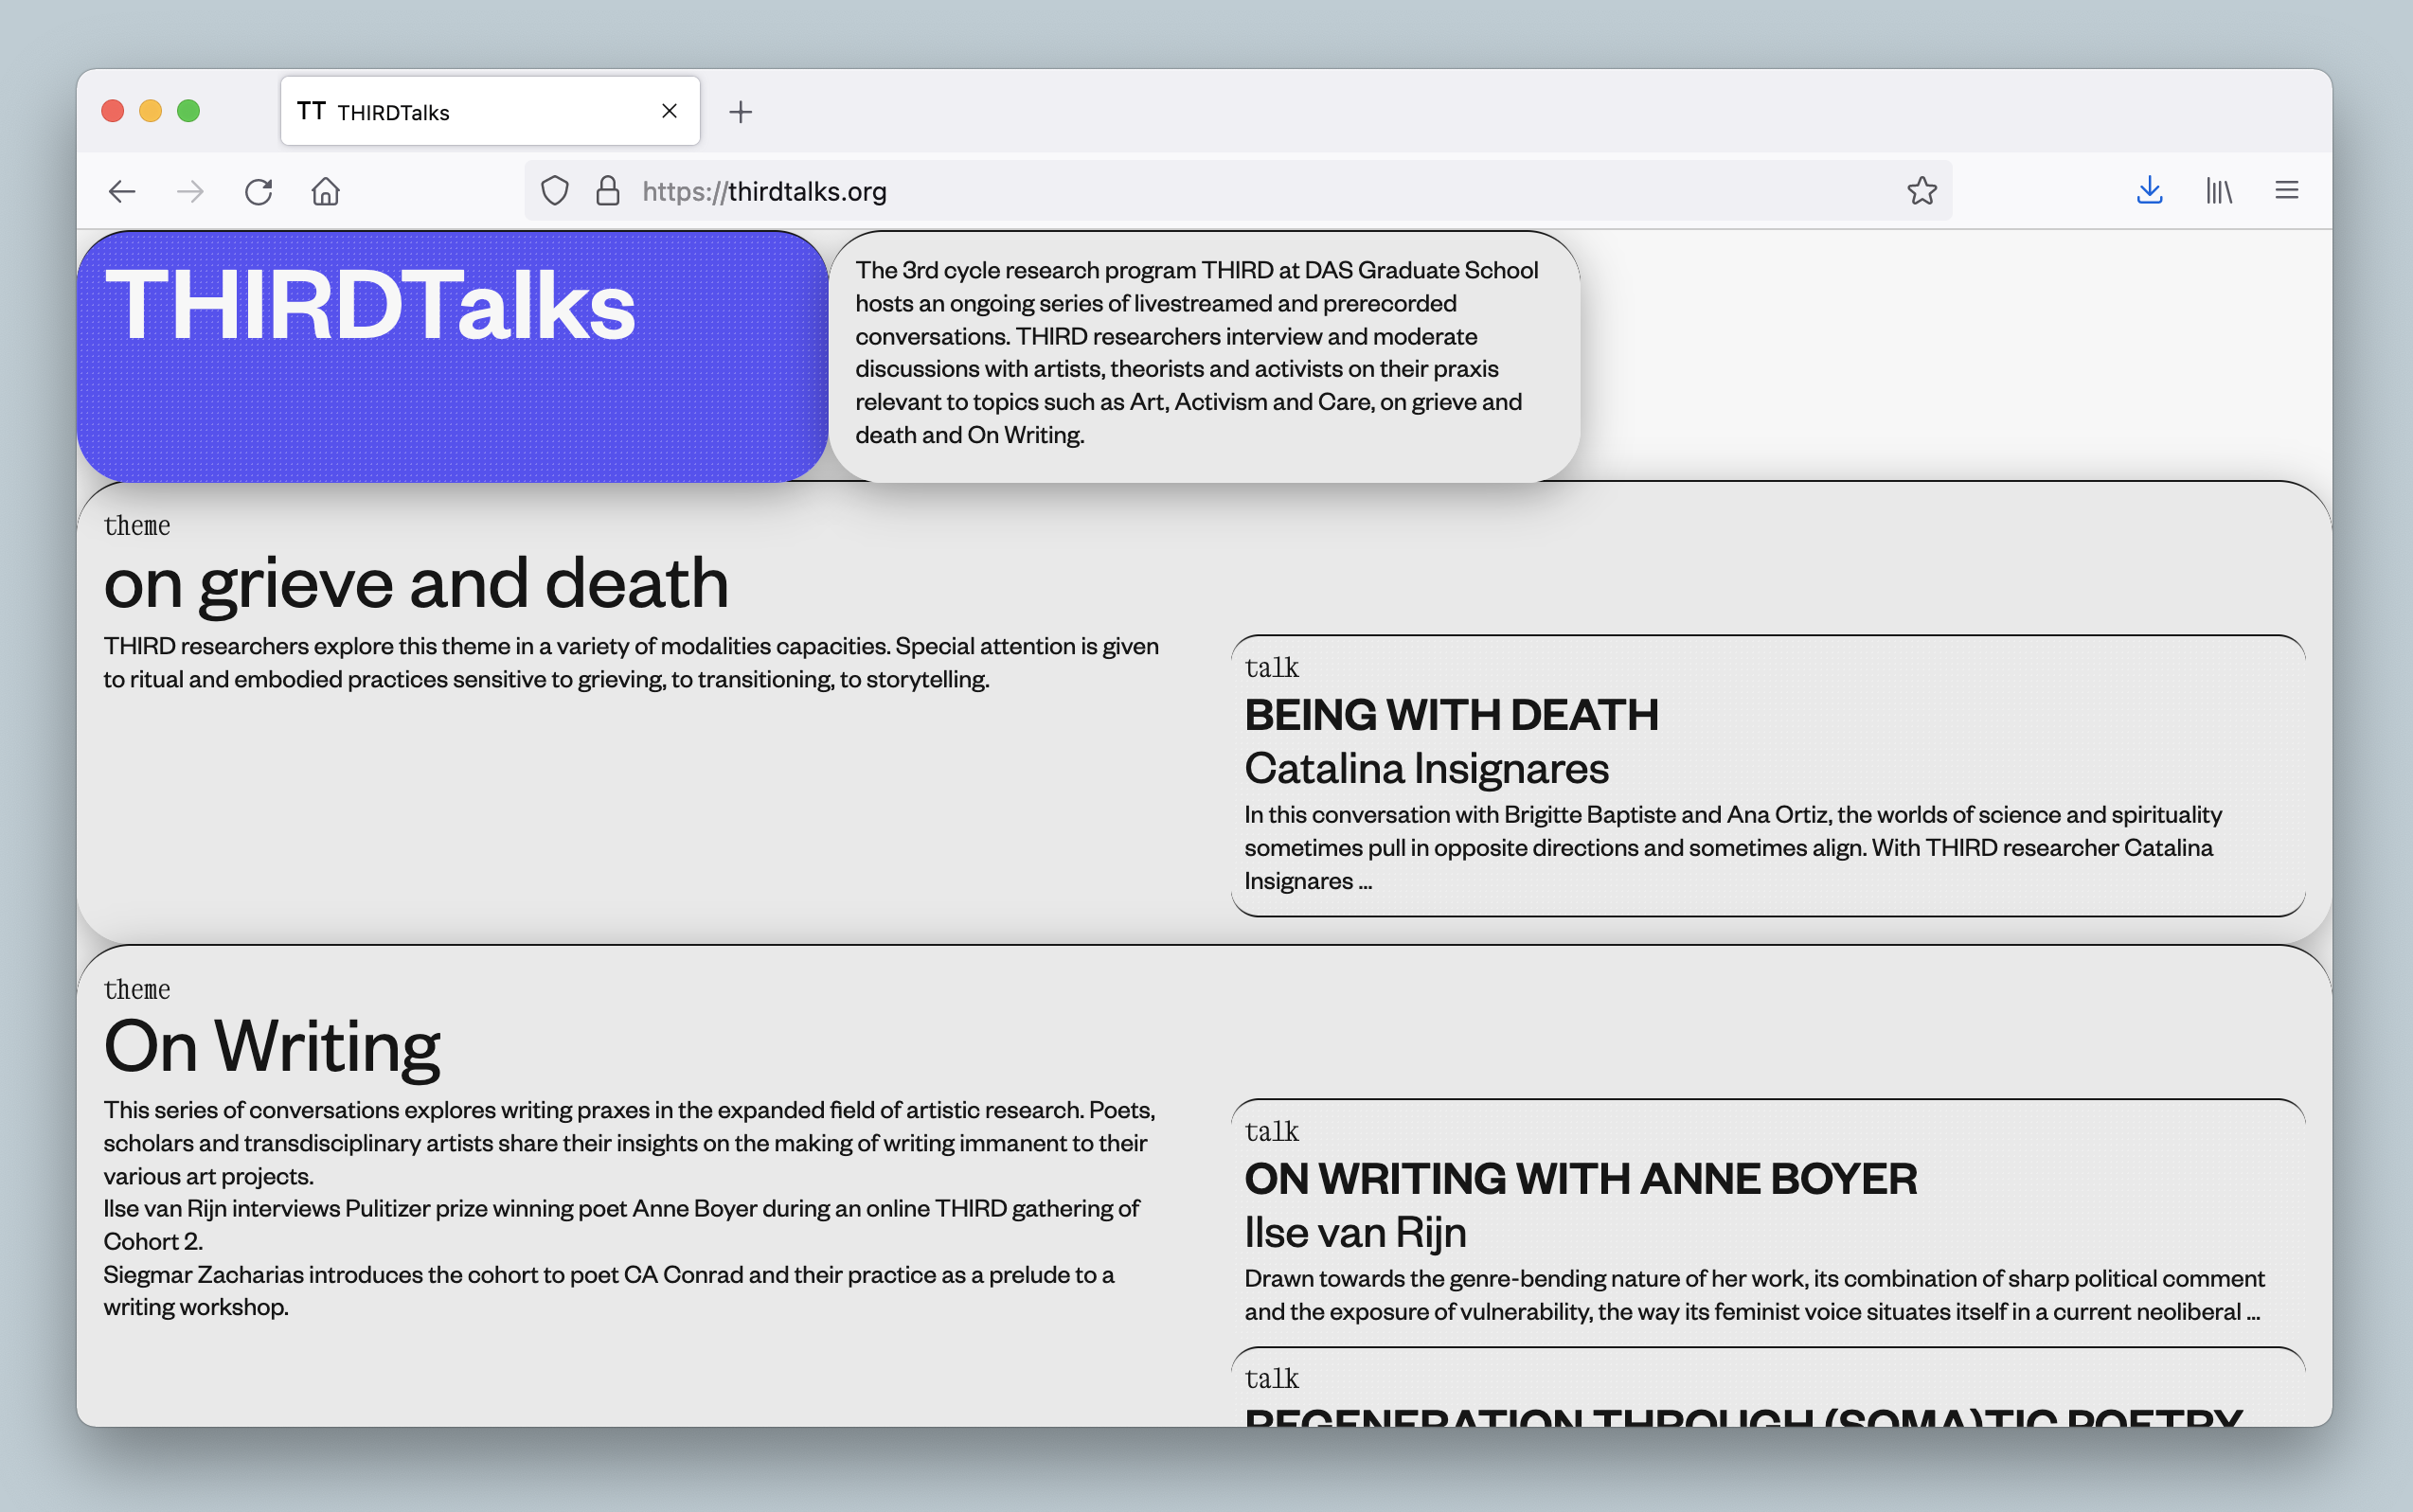Image resolution: width=2413 pixels, height=1512 pixels.
Task: Close the THIRDTalks tab
Action: 670,111
